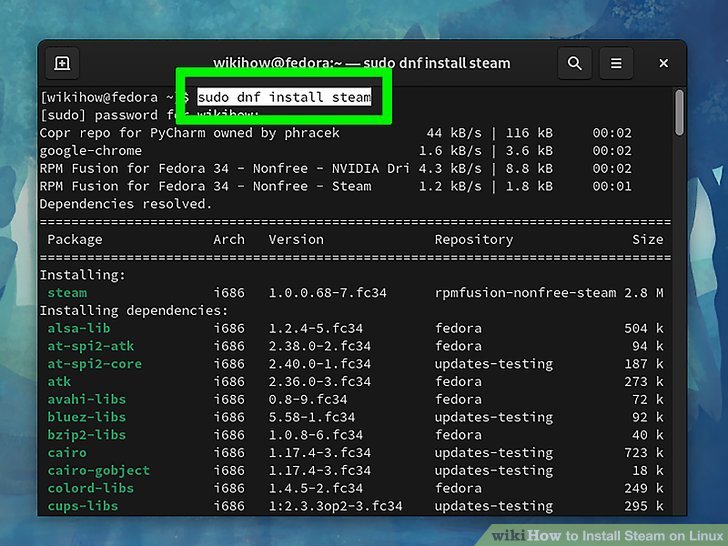
Task: Click the 'avahi-libs' package name
Action: 86,399
